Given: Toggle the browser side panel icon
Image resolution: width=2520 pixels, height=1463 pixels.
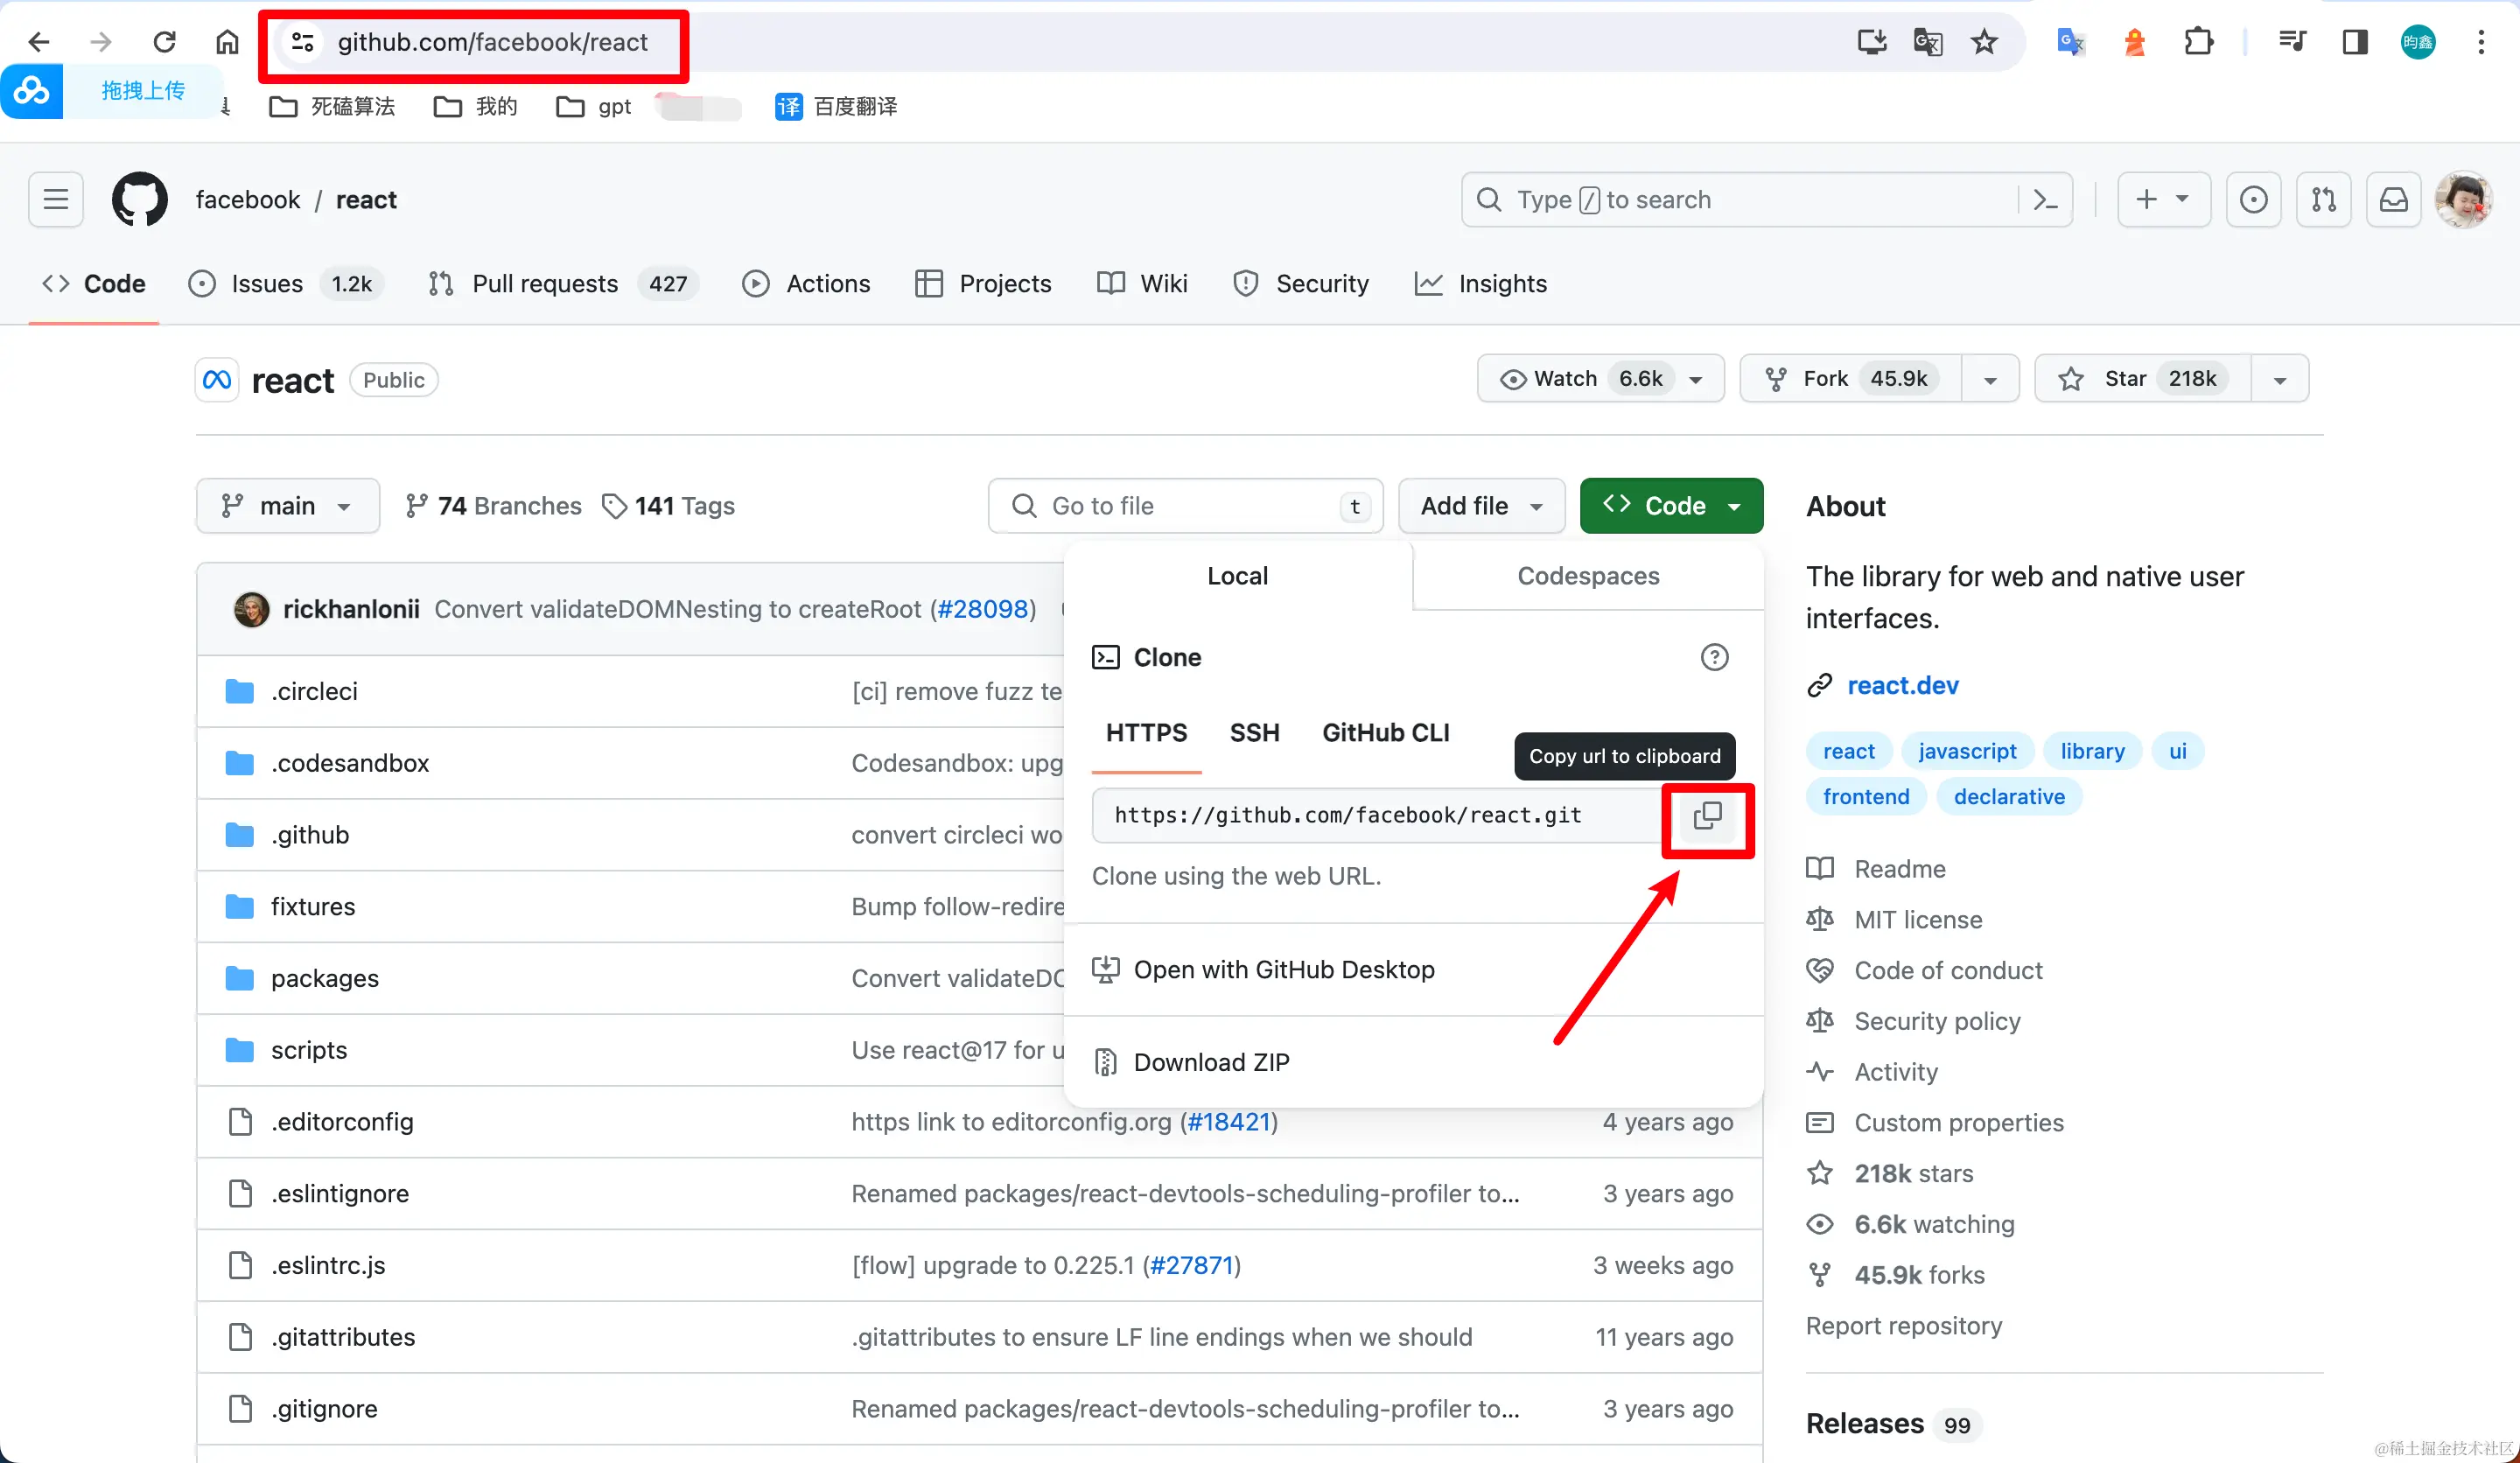Looking at the screenshot, I should click(2355, 42).
